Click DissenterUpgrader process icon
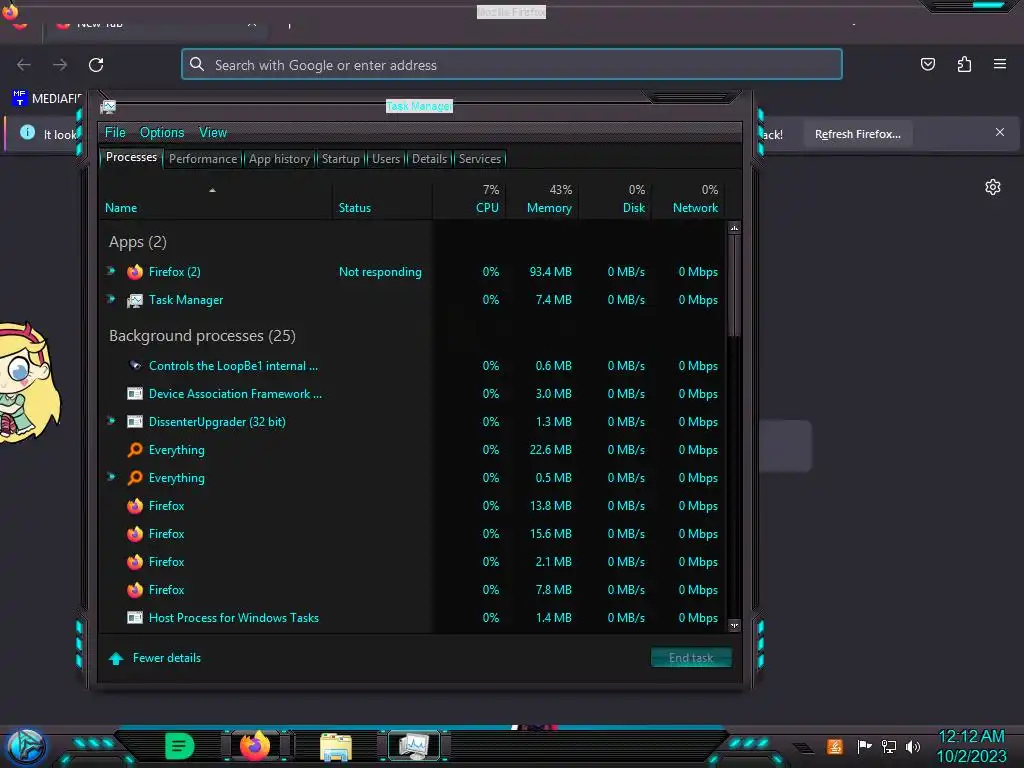 pos(135,422)
